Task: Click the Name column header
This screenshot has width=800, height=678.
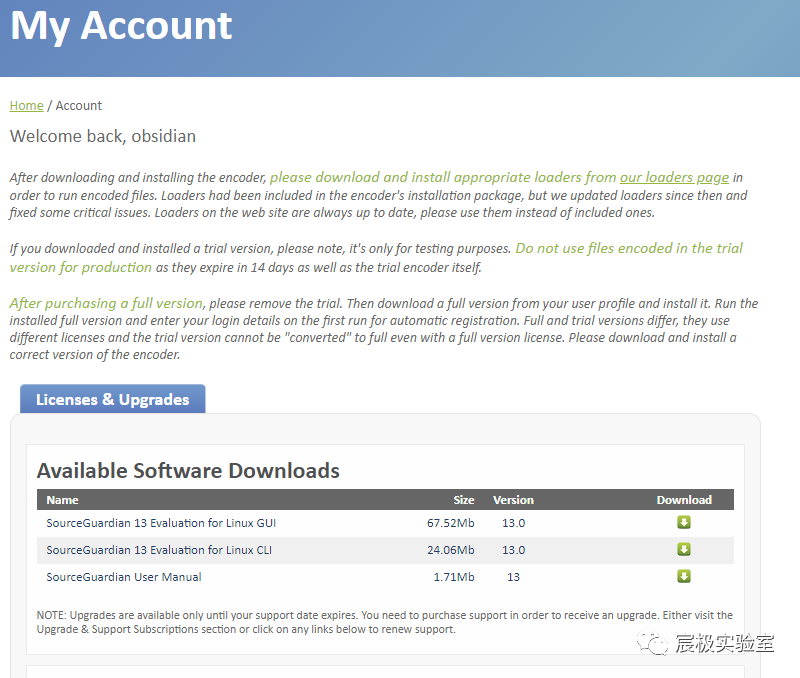Action: [x=62, y=500]
